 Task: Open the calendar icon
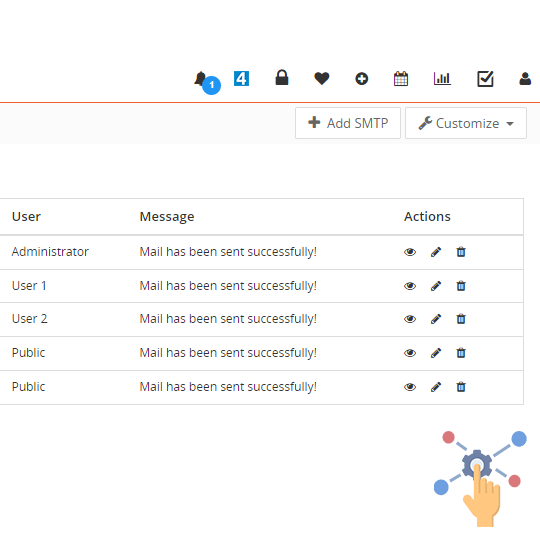(401, 79)
